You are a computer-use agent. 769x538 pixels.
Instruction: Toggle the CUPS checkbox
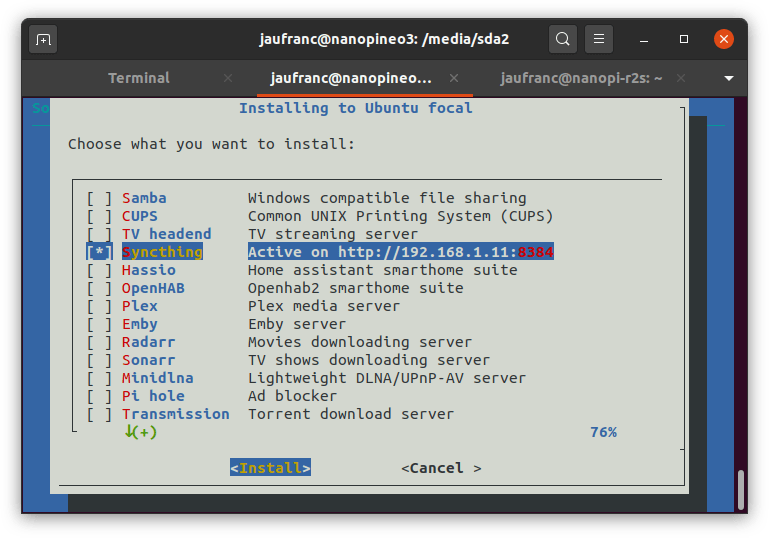(x=100, y=216)
